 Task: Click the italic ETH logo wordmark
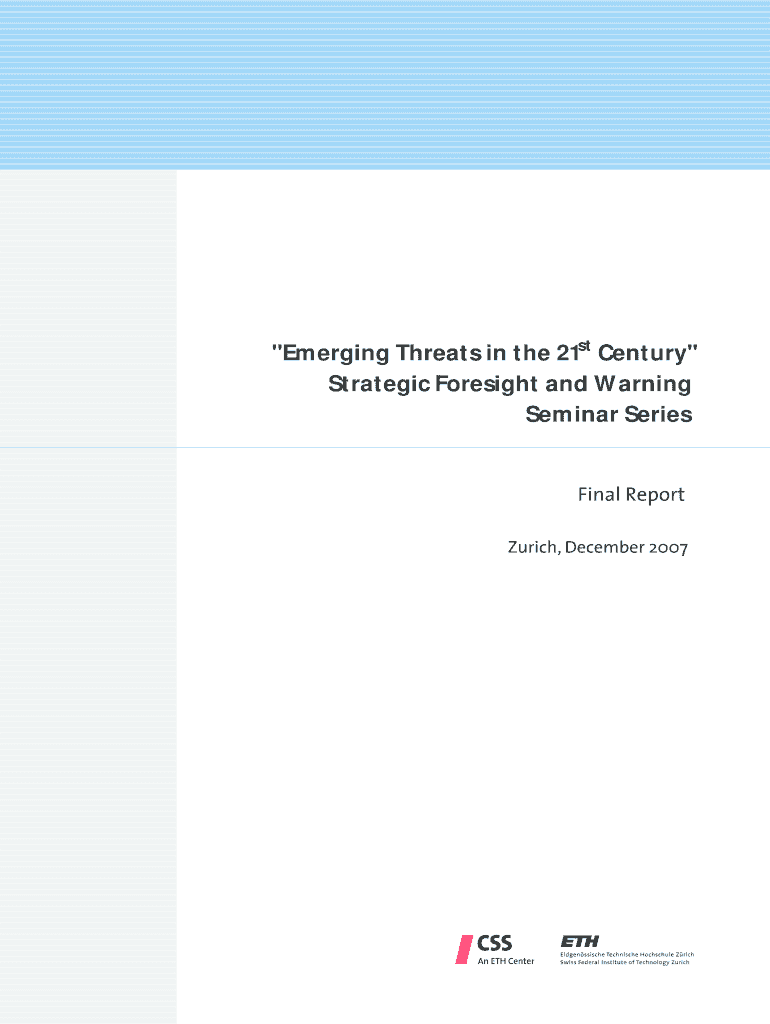coord(580,941)
